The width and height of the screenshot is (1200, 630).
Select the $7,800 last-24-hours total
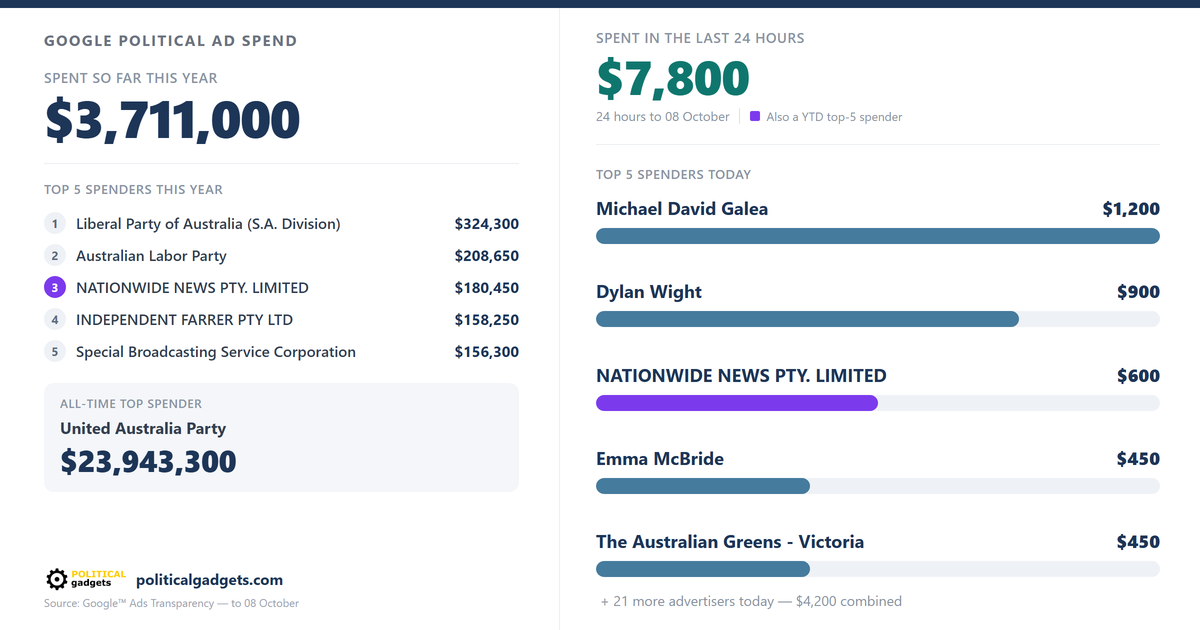[673, 79]
